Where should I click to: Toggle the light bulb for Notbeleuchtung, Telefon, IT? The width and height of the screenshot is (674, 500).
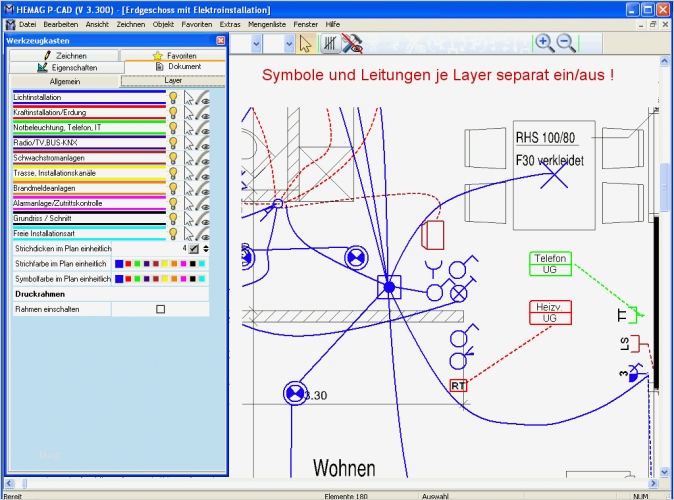[x=173, y=128]
